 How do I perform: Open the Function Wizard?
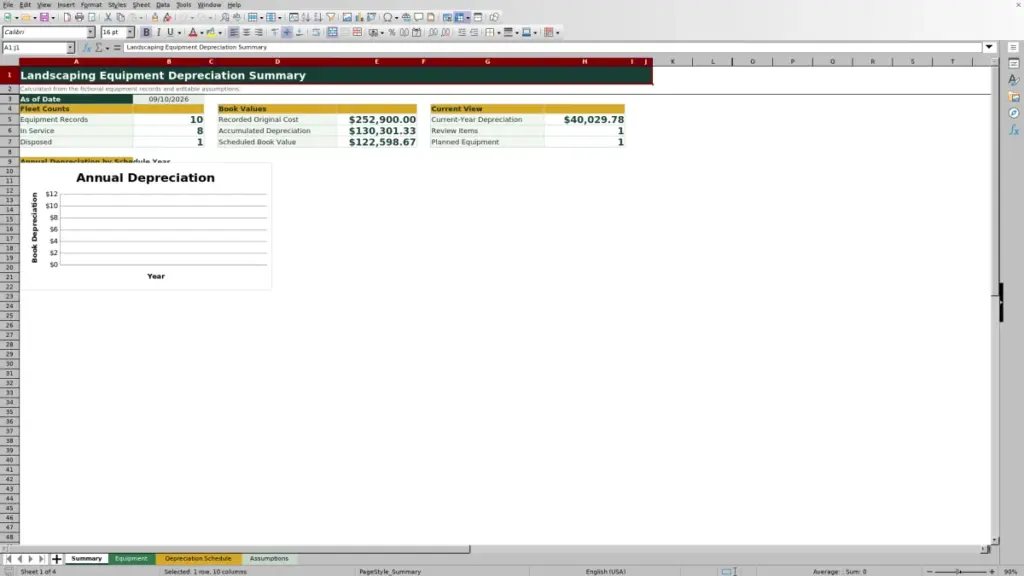(87, 48)
